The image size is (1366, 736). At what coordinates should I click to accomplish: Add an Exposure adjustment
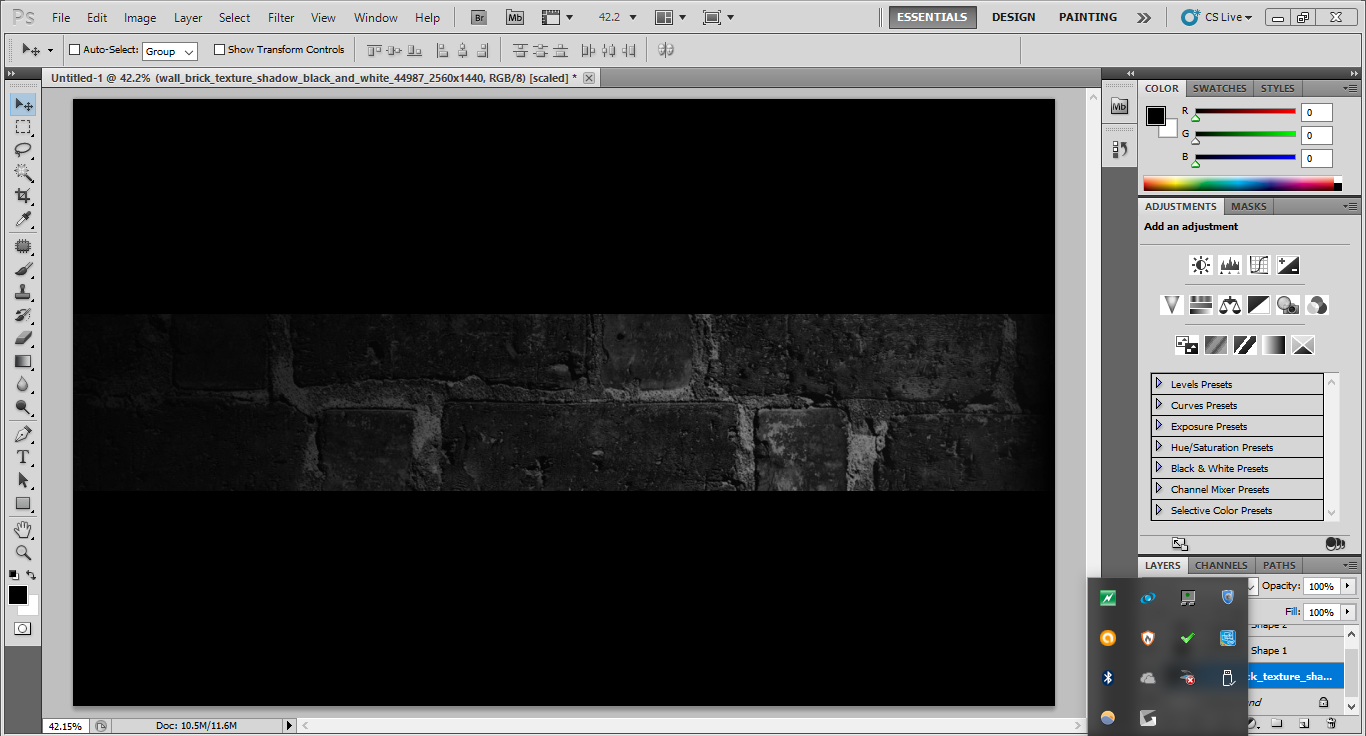point(1288,265)
